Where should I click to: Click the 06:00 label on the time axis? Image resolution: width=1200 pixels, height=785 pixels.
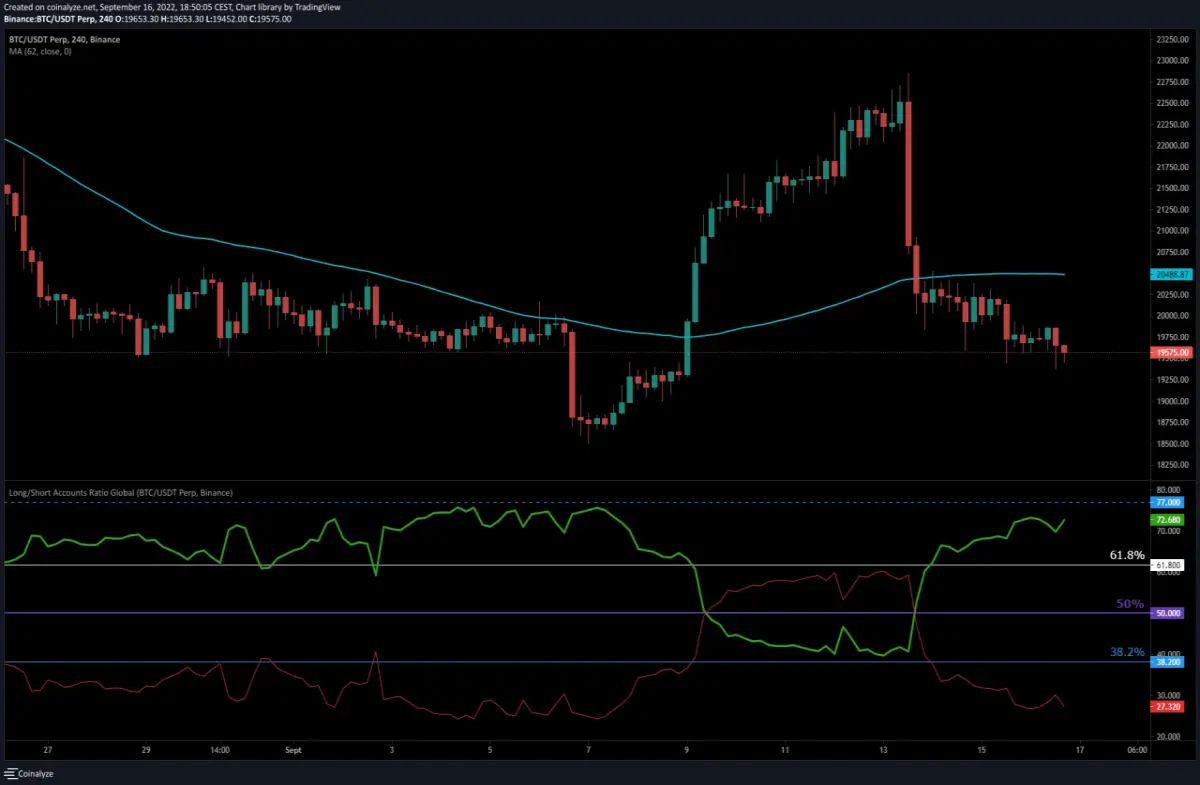pyautogui.click(x=1136, y=749)
